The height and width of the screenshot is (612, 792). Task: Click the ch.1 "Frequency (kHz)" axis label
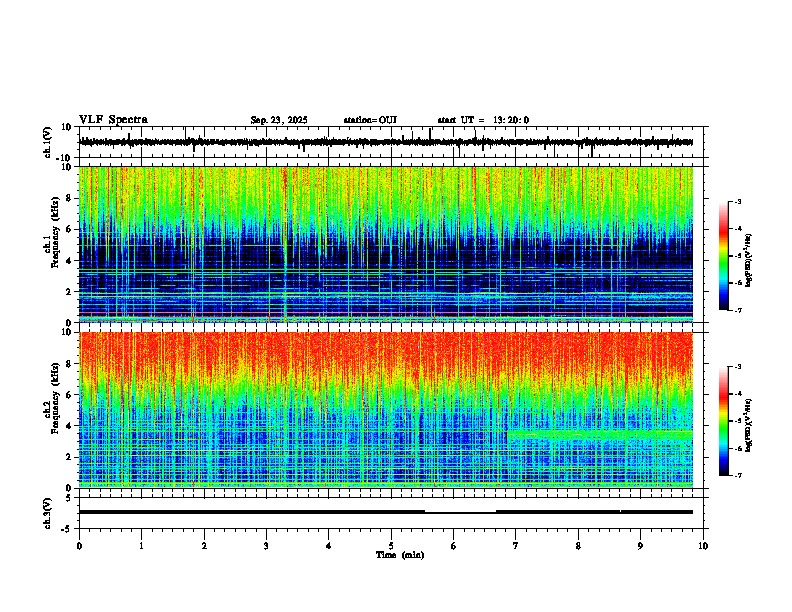55,232
